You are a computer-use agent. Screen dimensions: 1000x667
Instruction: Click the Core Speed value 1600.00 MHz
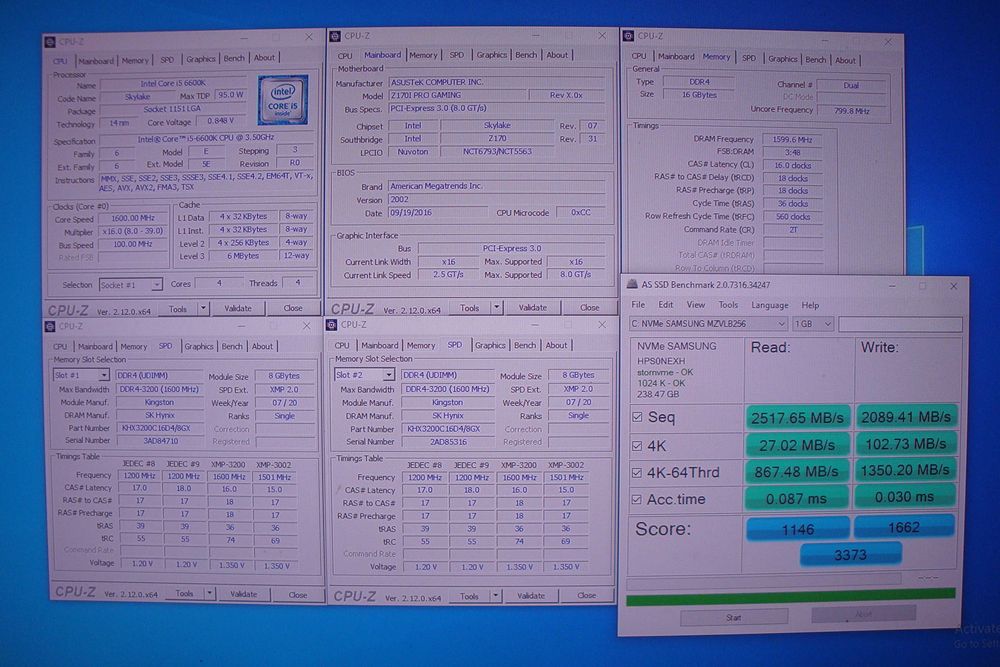coord(133,218)
